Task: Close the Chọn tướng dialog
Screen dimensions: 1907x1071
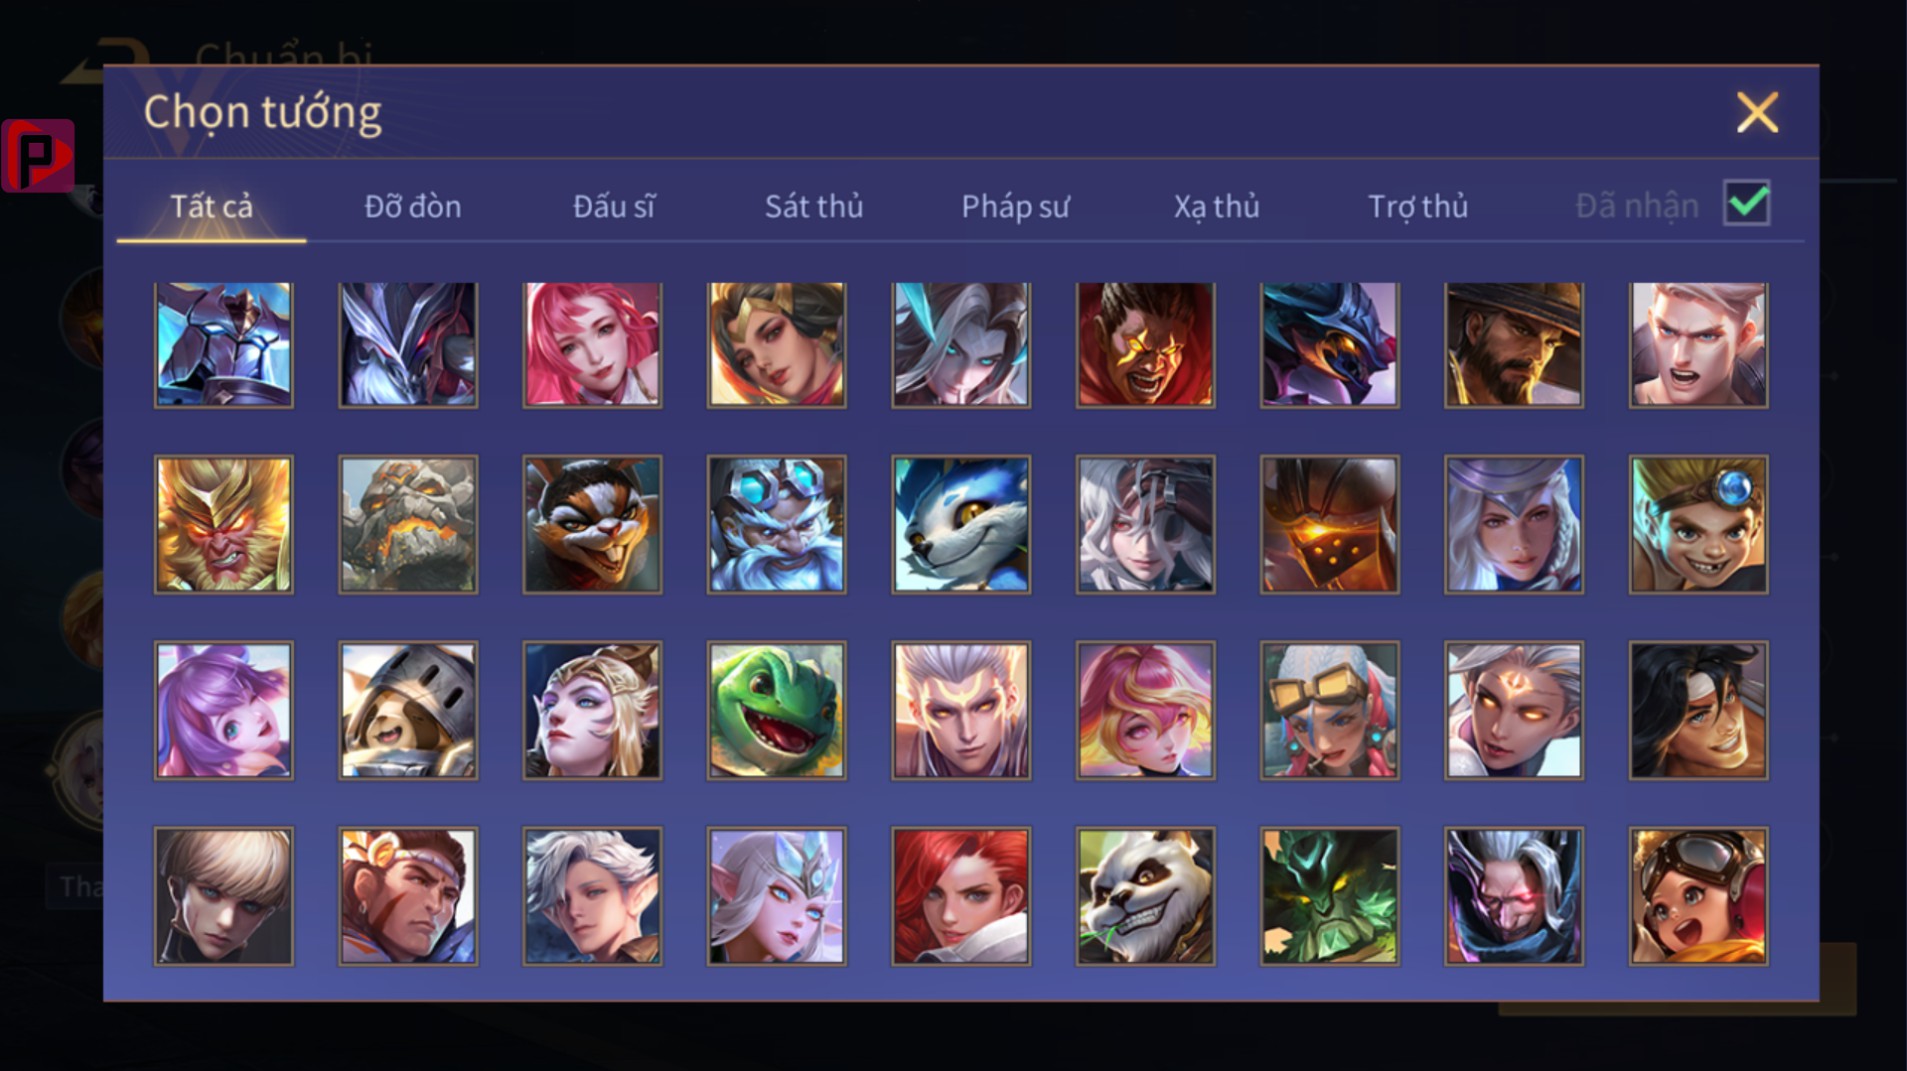Action: point(1757,112)
